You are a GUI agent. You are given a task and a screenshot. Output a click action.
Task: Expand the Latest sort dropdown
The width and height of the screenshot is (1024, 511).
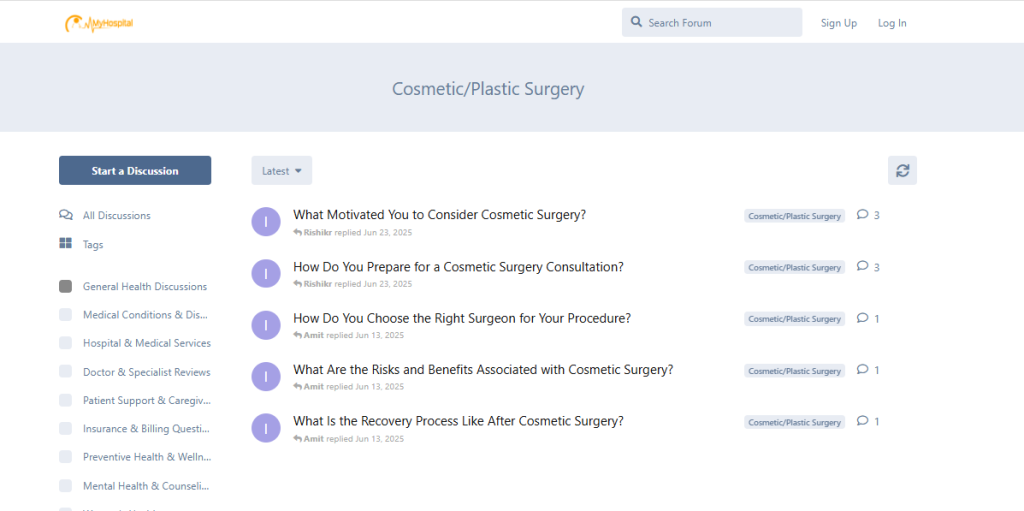click(x=281, y=171)
